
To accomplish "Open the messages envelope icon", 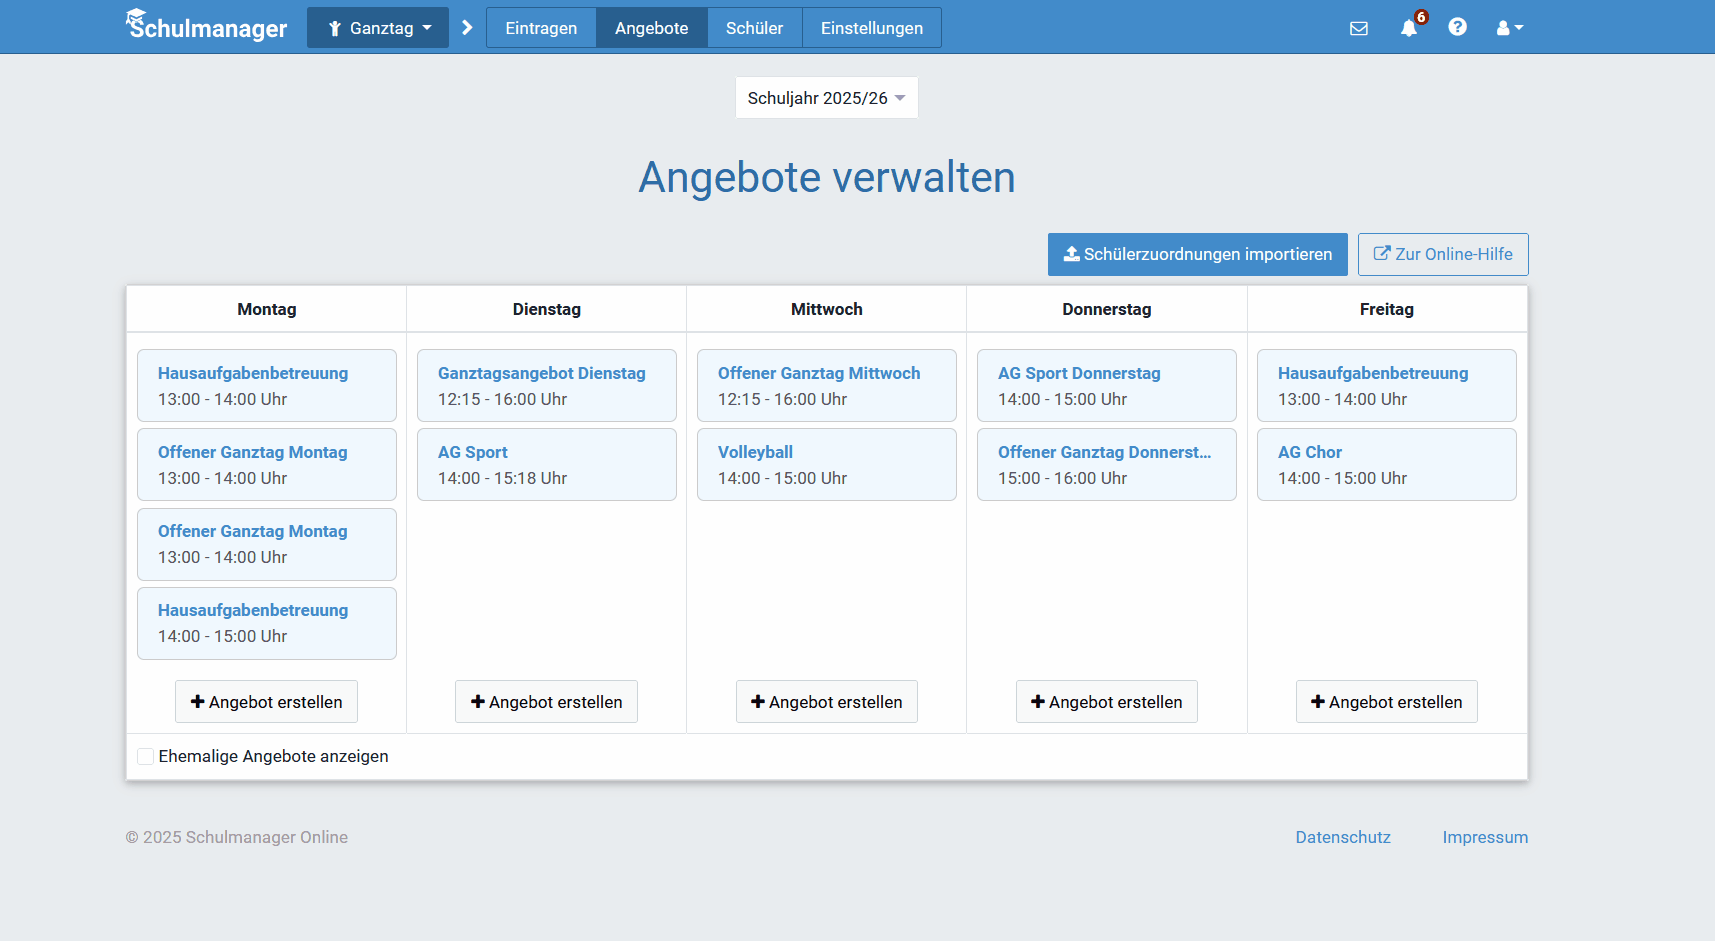I will point(1358,28).
